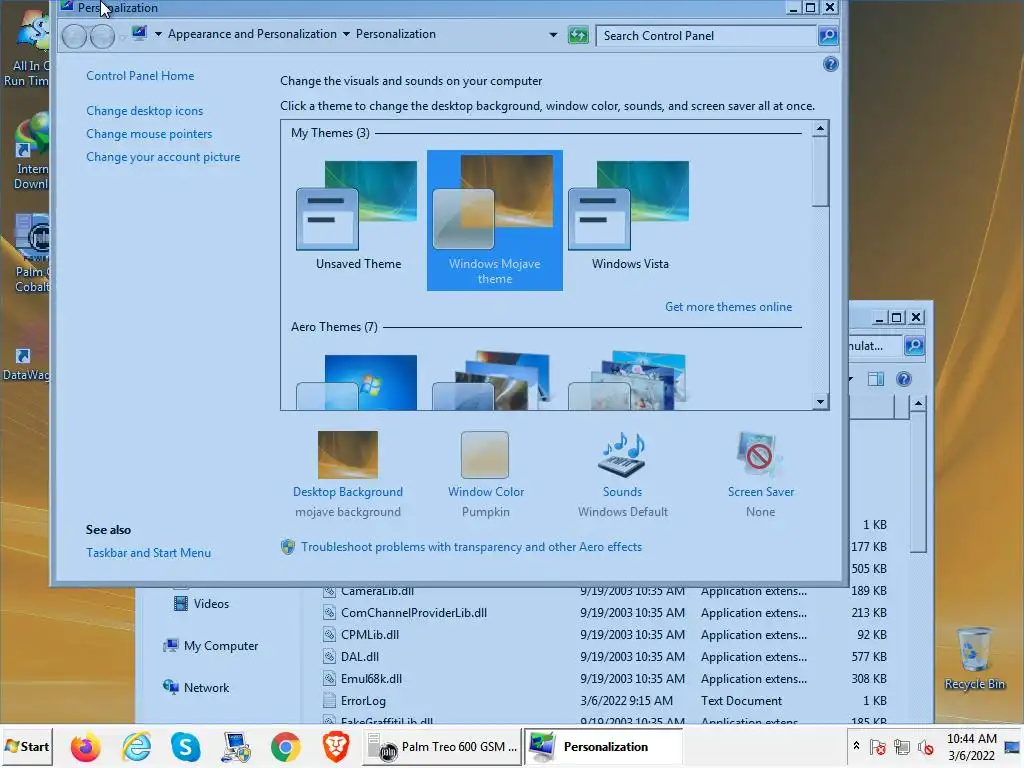
Task: Open Window Color Pumpkin swatch
Action: (485, 455)
